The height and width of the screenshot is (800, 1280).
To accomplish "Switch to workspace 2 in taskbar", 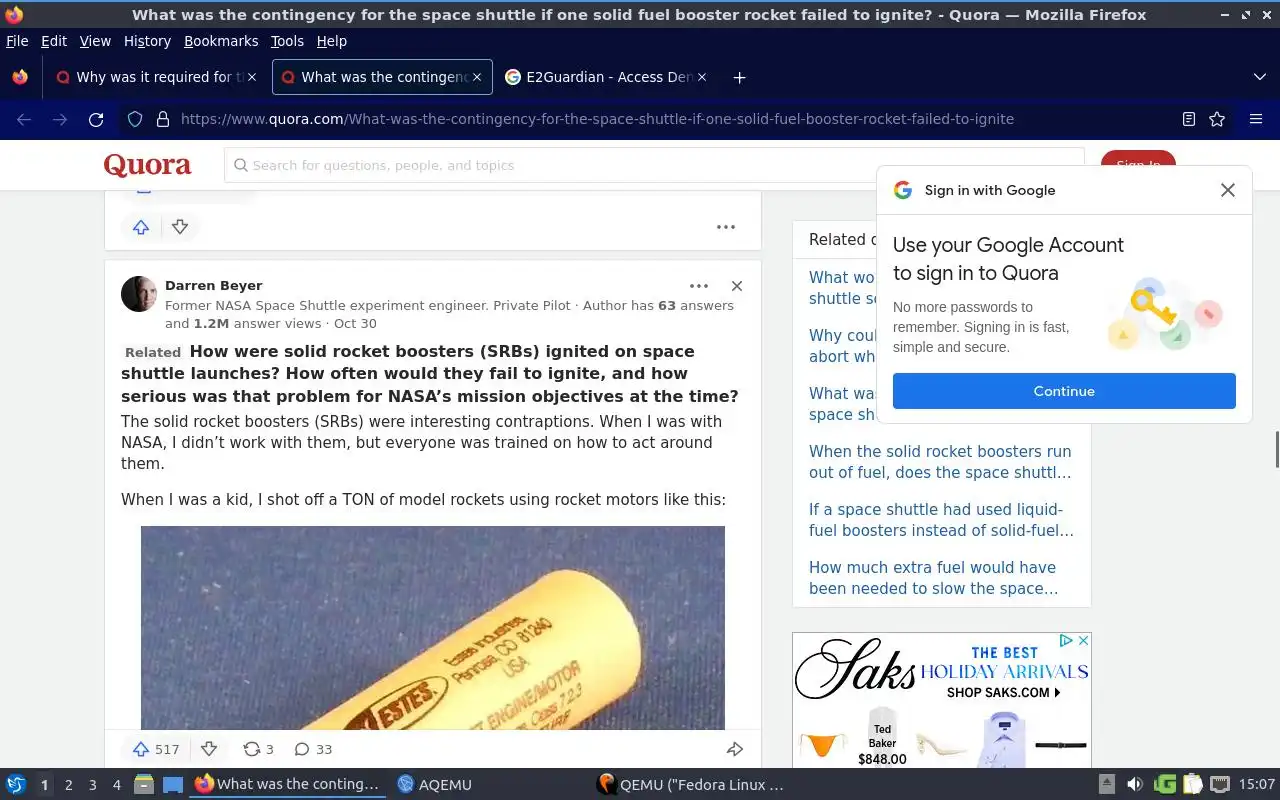I will tap(68, 785).
